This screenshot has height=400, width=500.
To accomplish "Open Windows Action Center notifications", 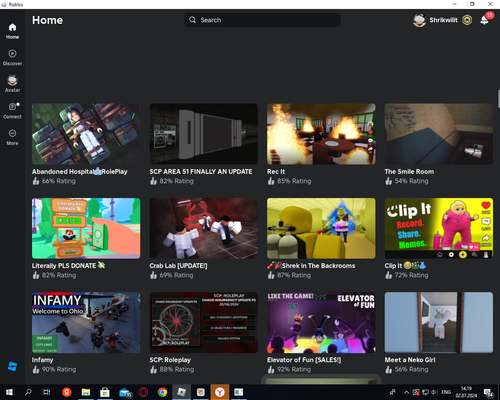I will pyautogui.click(x=489, y=393).
